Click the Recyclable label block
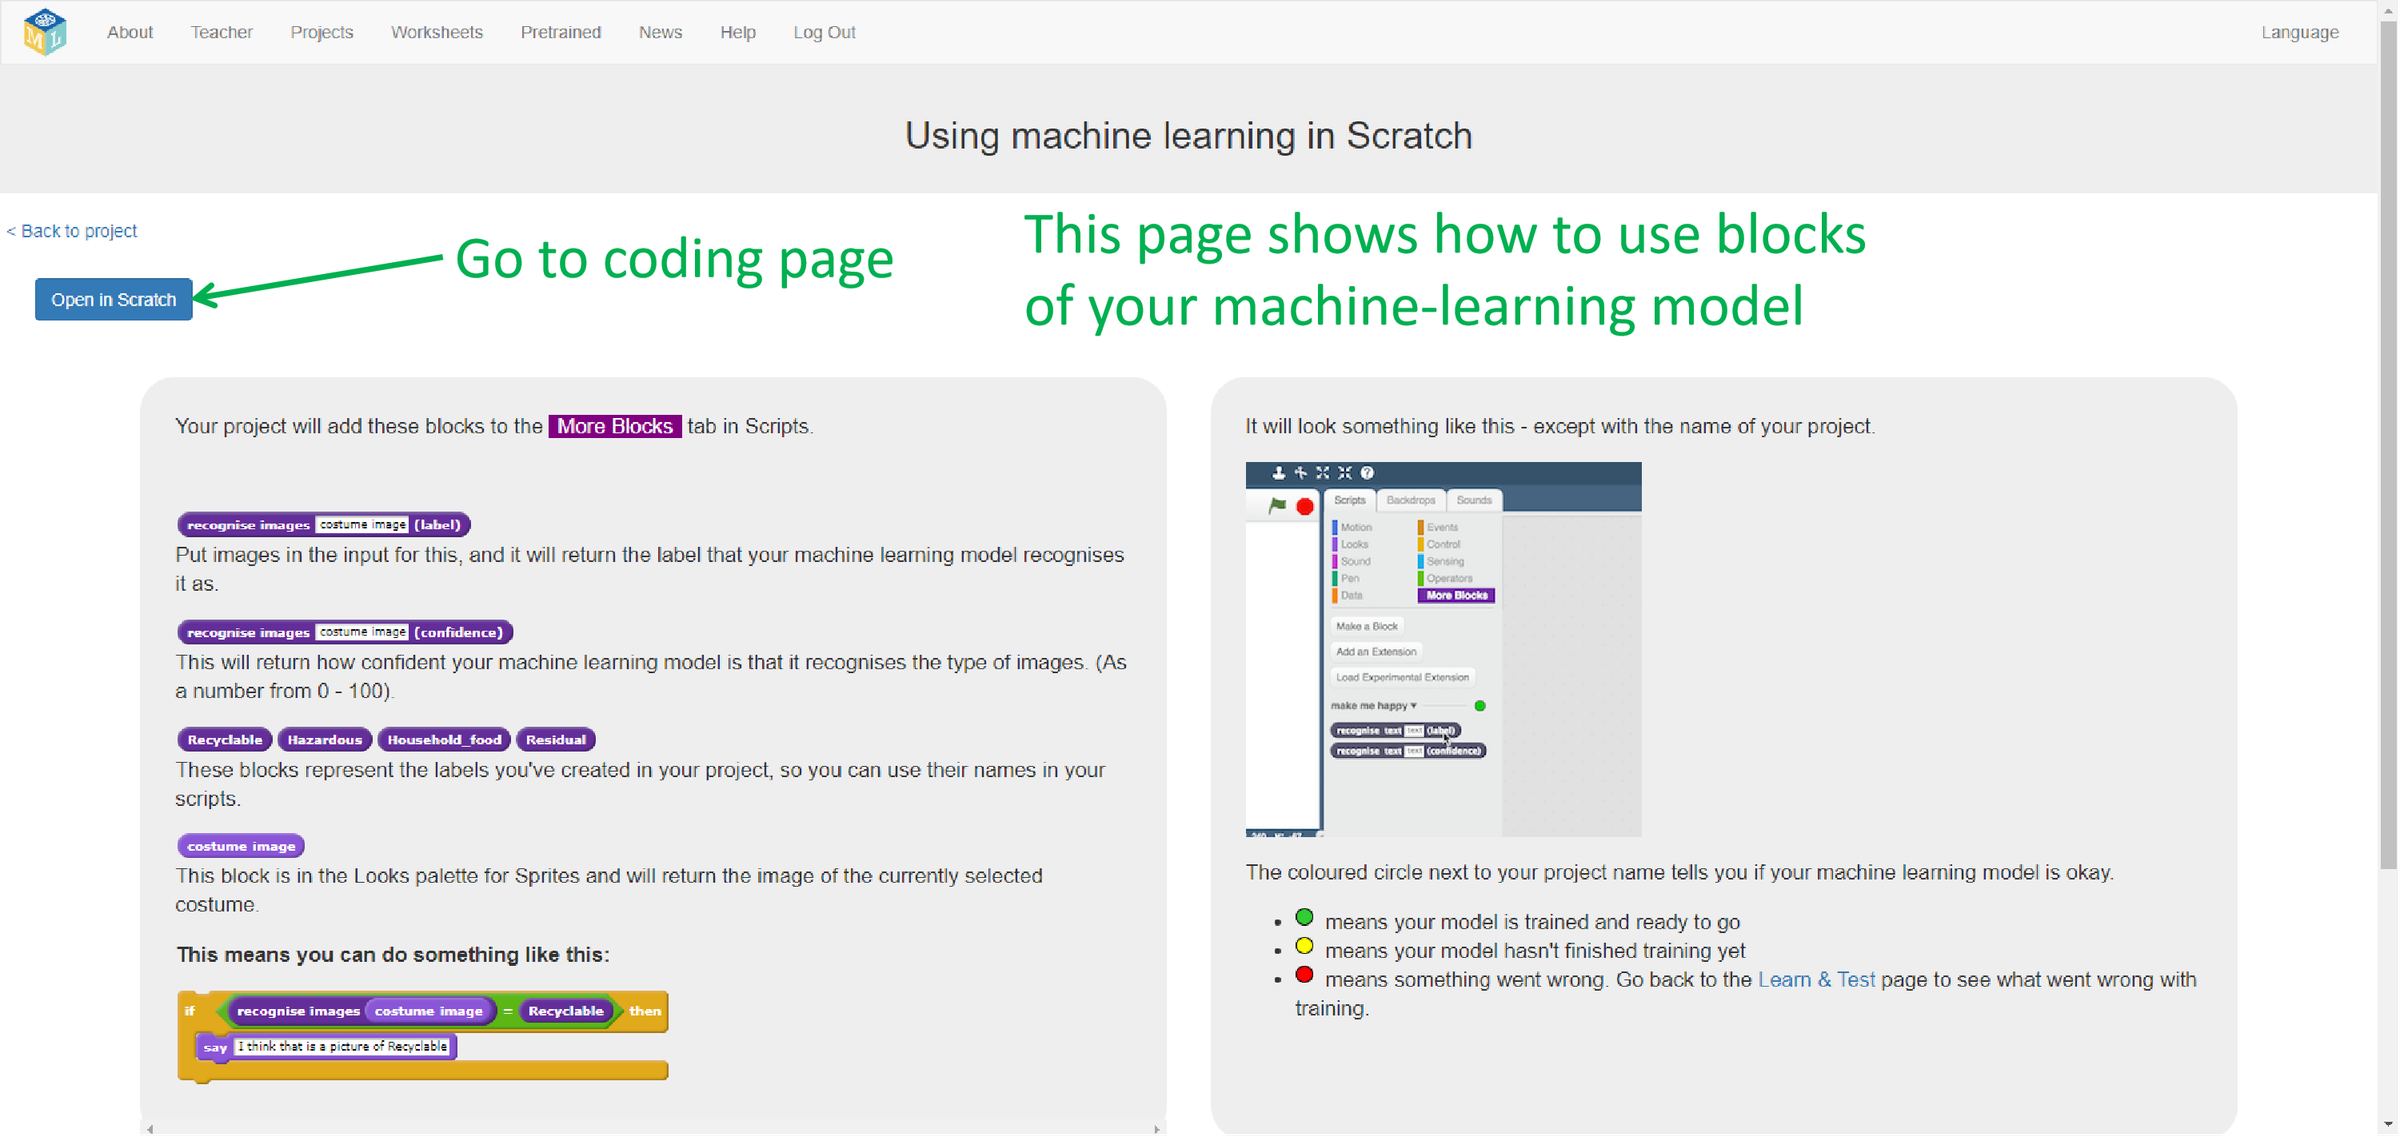 click(x=225, y=740)
